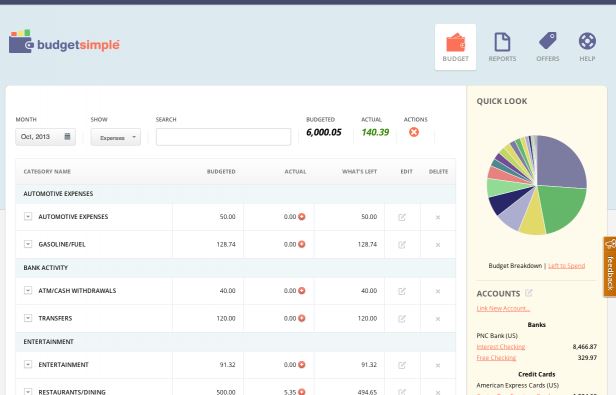Click the Budget Breakdown label

pos(515,266)
